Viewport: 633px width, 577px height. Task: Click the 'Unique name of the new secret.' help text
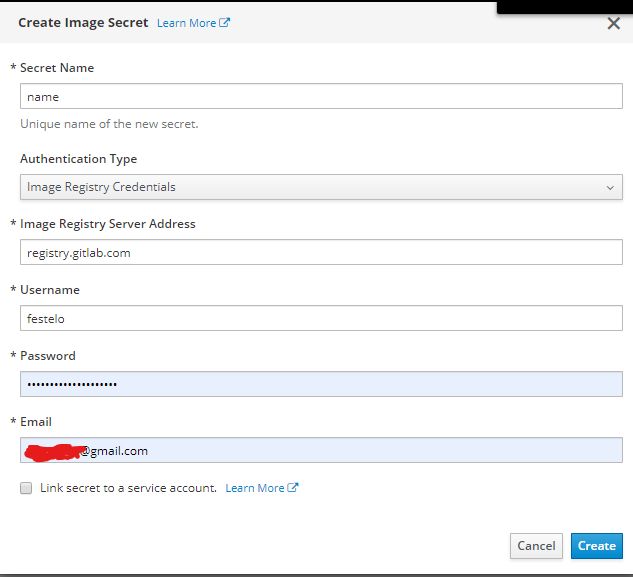click(x=109, y=124)
